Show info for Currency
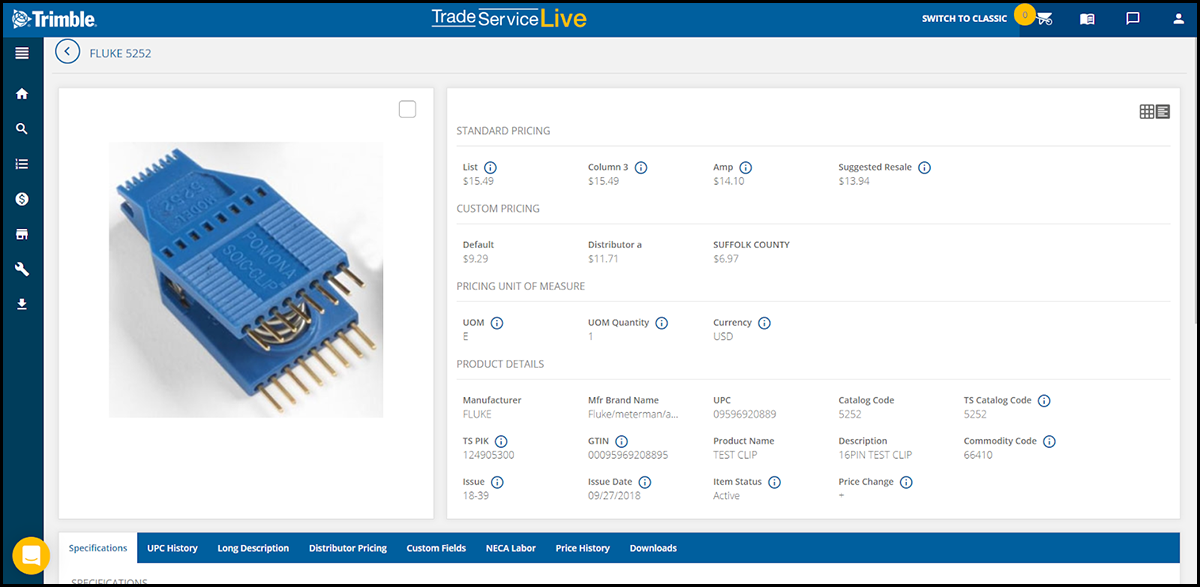Image resolution: width=1200 pixels, height=587 pixels. click(765, 323)
